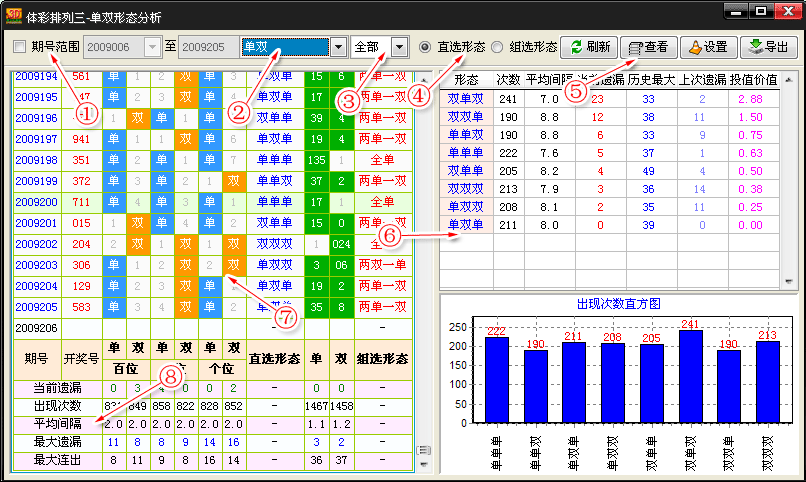Select issue 2009200 row in draw list
Viewport: 806px width, 482px height.
[x=36, y=201]
